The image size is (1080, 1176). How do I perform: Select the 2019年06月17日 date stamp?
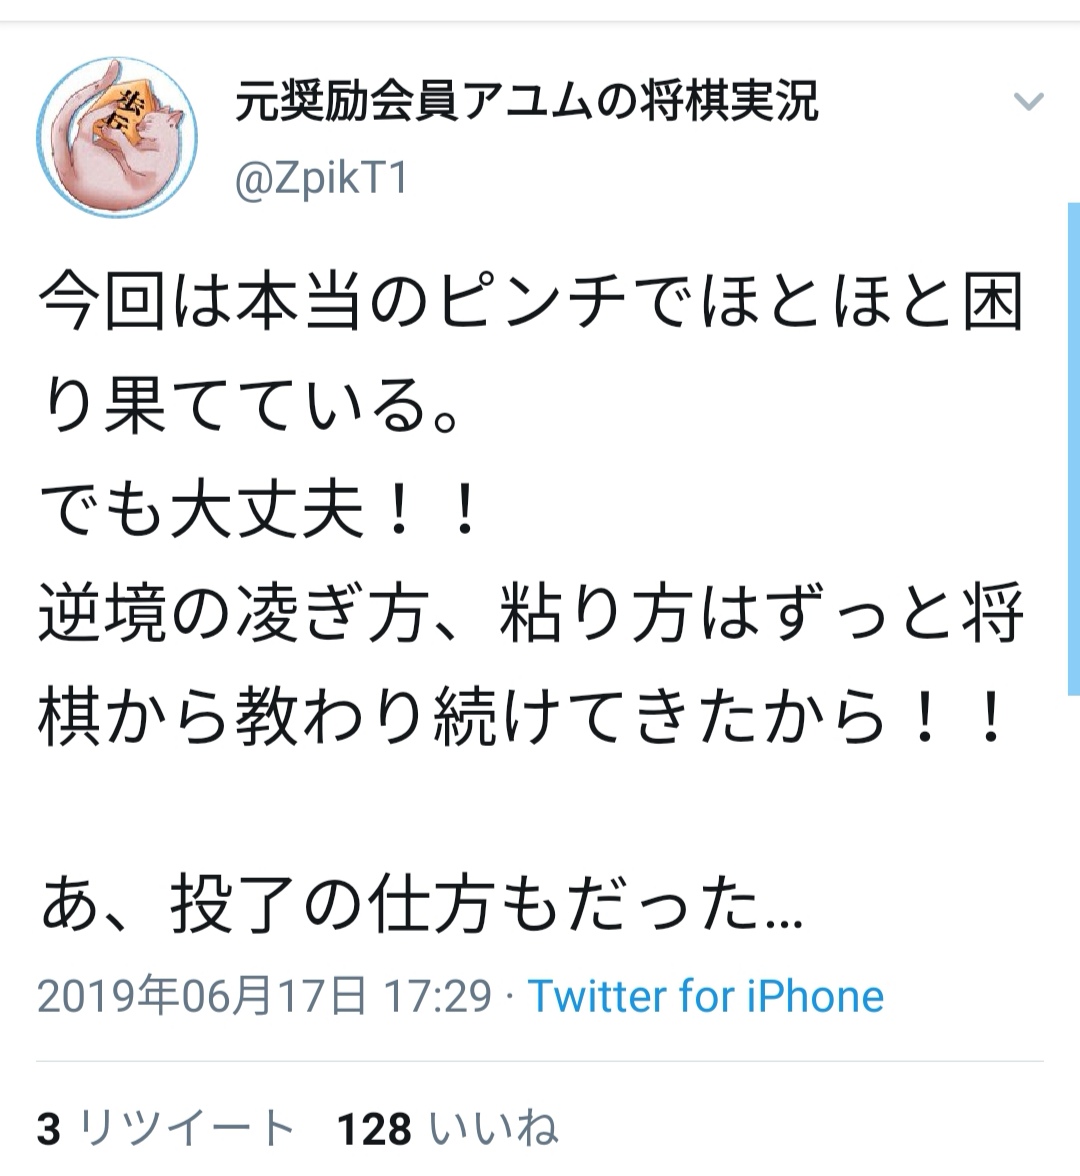(x=202, y=997)
